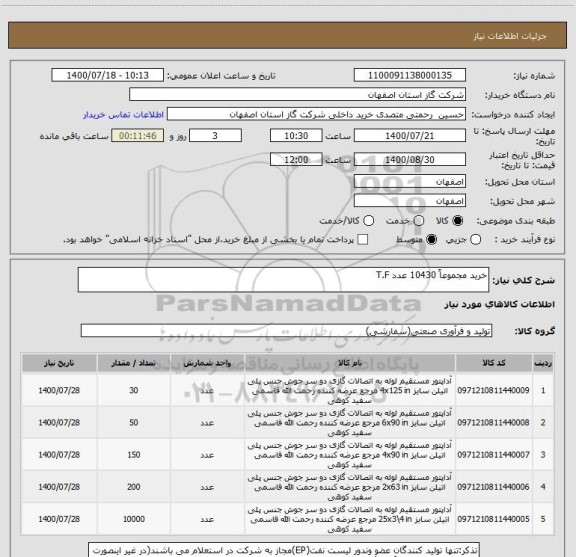Select the خدمت radio button
This screenshot has width=576, height=557.
coord(419,221)
